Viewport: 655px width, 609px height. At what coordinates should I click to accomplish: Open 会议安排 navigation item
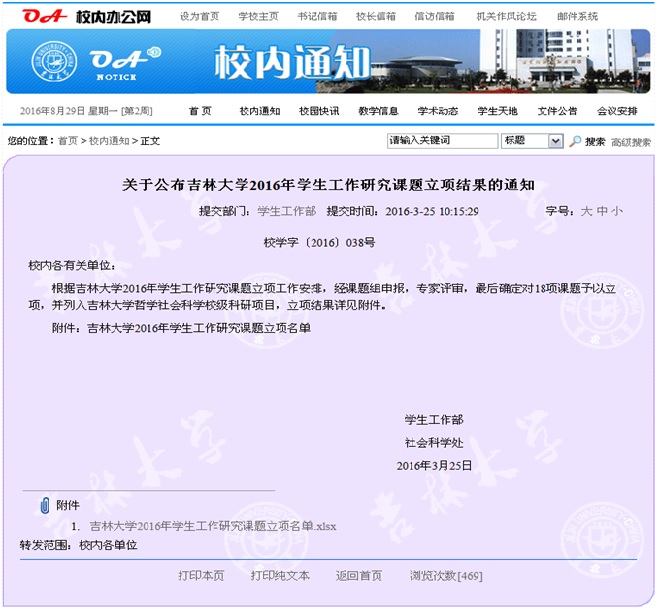tap(617, 111)
